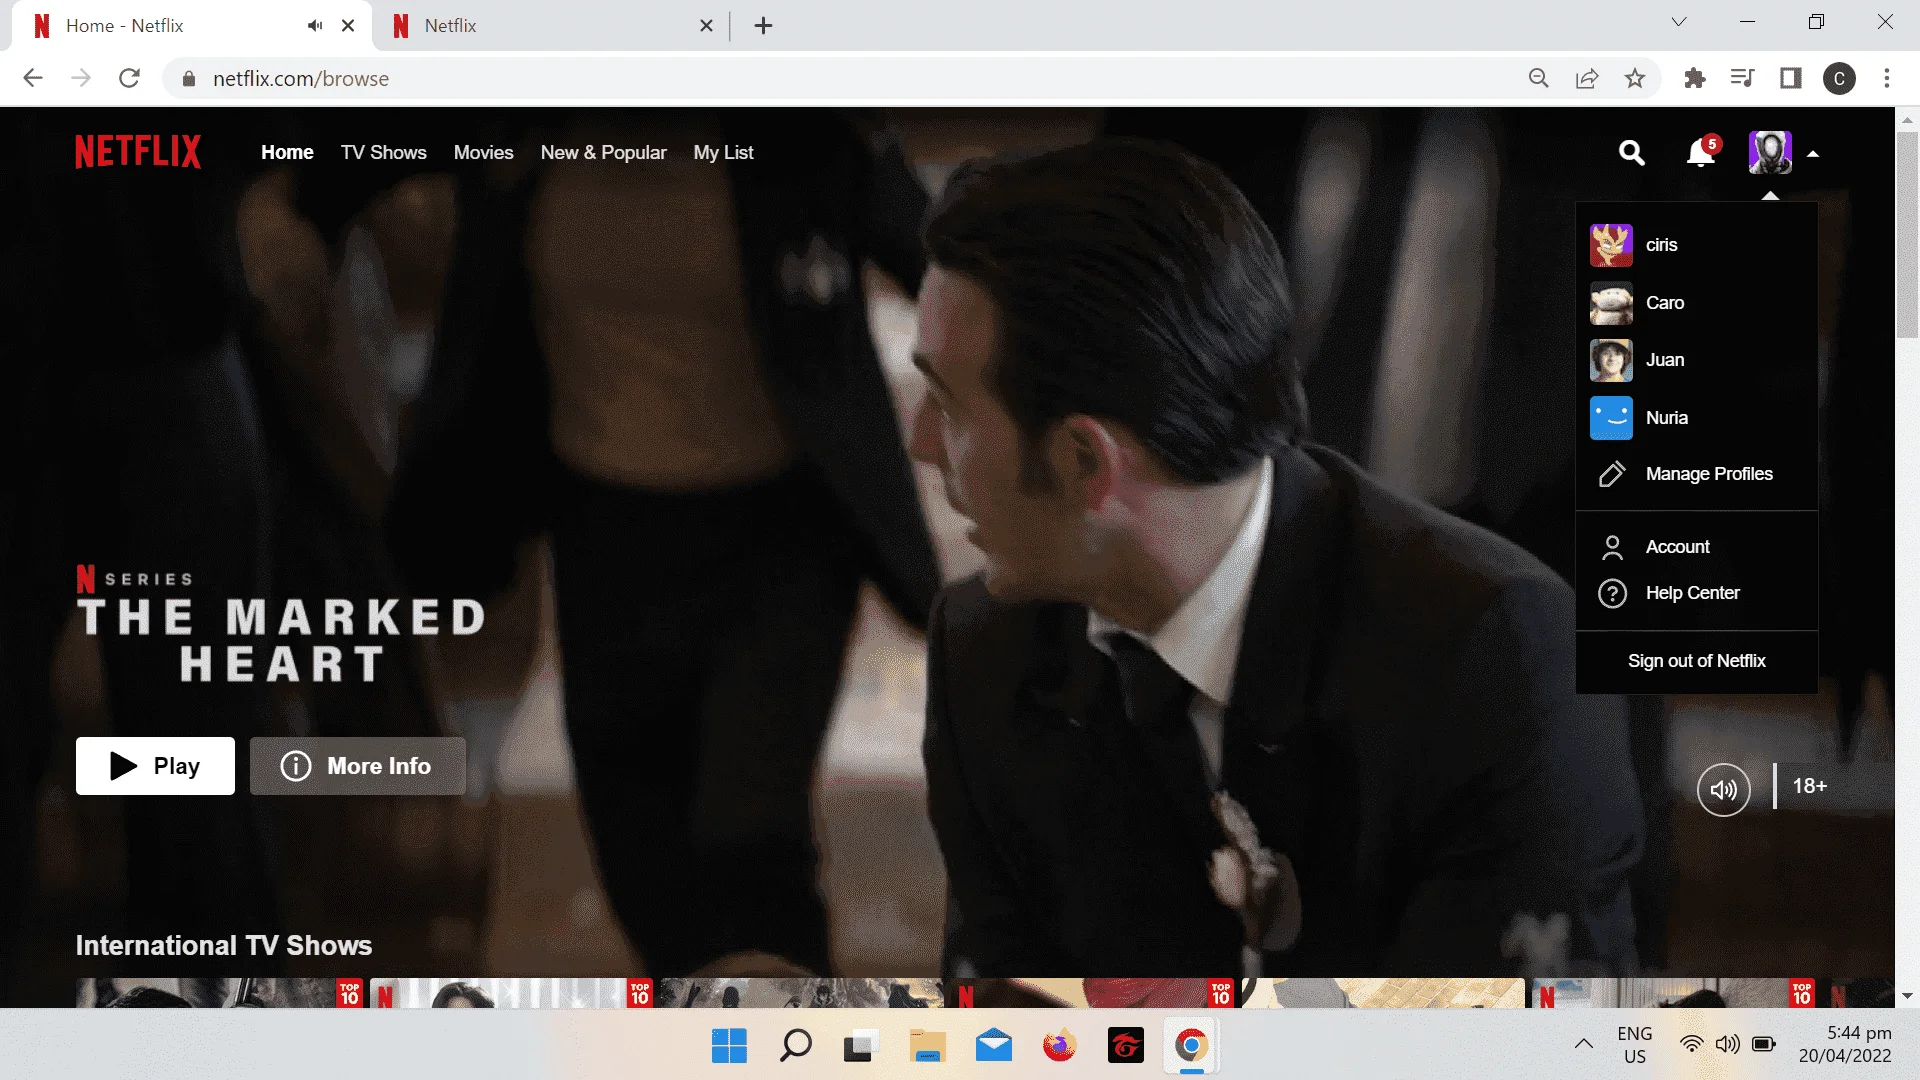Image resolution: width=1920 pixels, height=1080 pixels.
Task: Open media controls icon in toolbar
Action: tap(1742, 78)
